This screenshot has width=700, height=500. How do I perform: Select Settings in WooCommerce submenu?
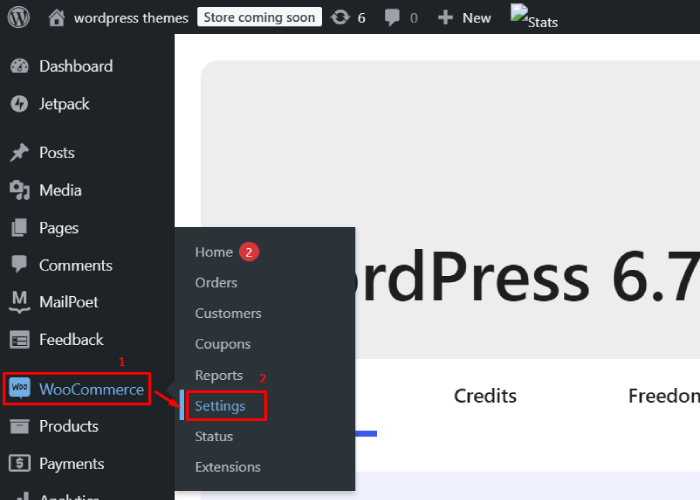click(220, 406)
